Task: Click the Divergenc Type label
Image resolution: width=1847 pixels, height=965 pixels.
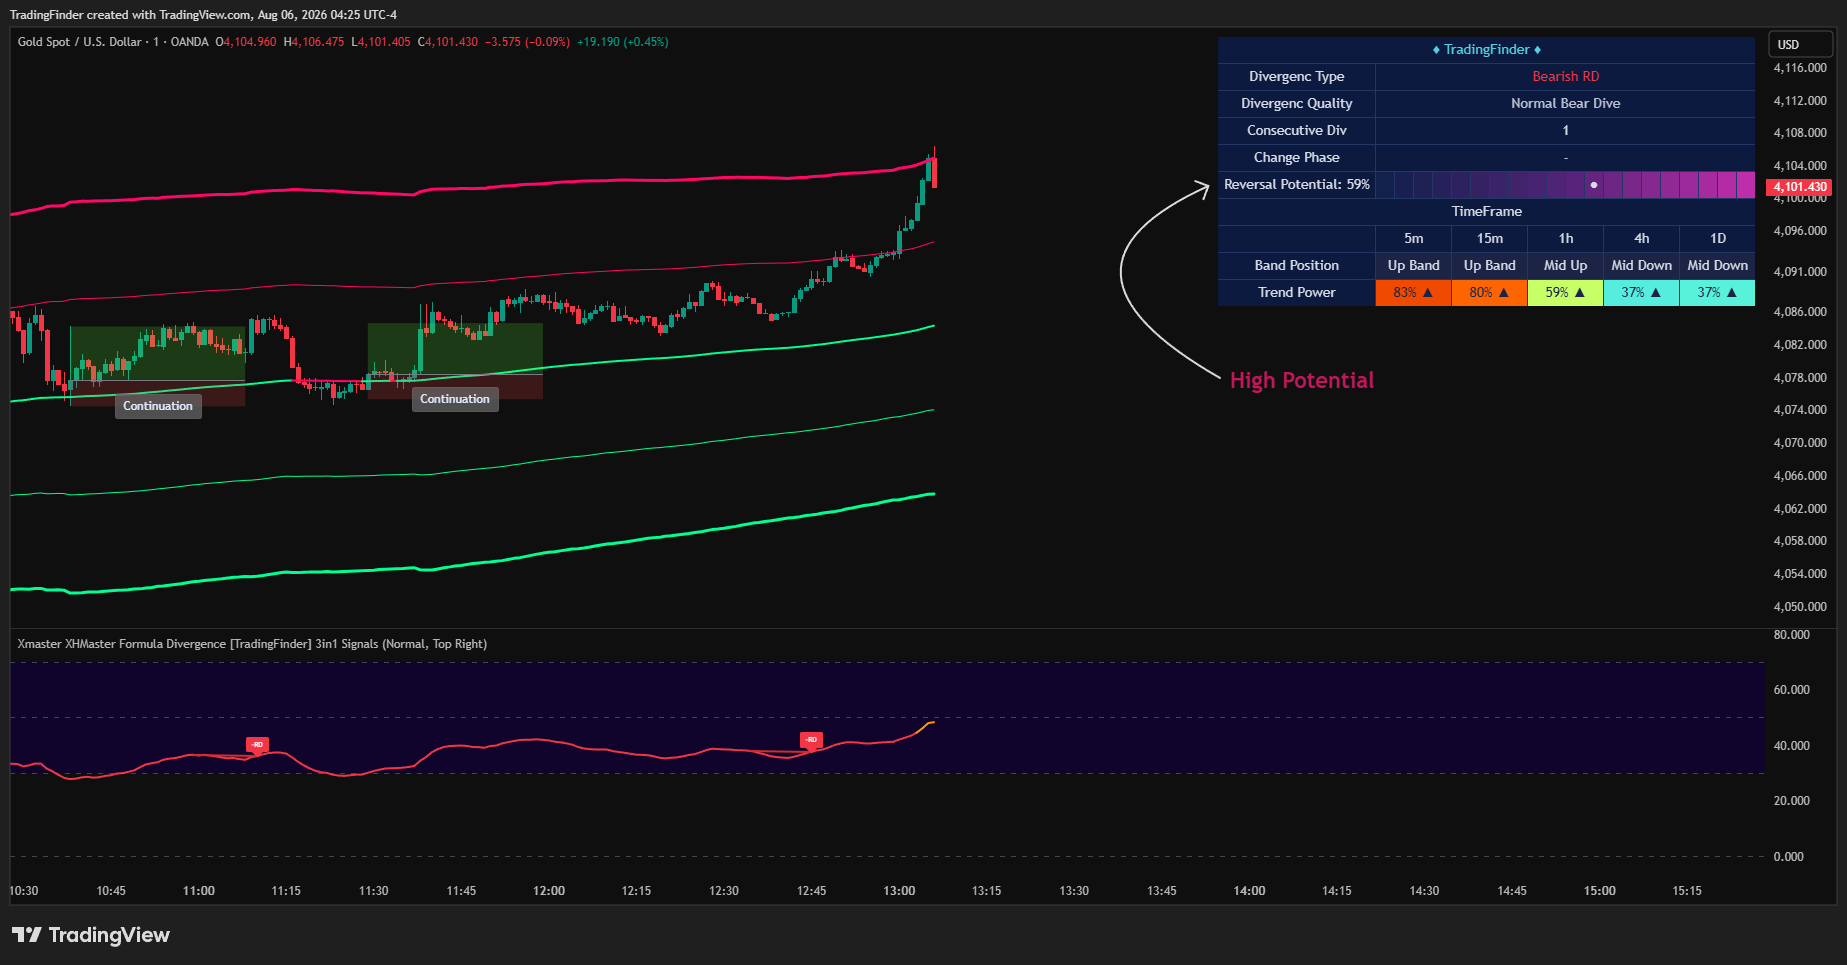Action: point(1296,77)
